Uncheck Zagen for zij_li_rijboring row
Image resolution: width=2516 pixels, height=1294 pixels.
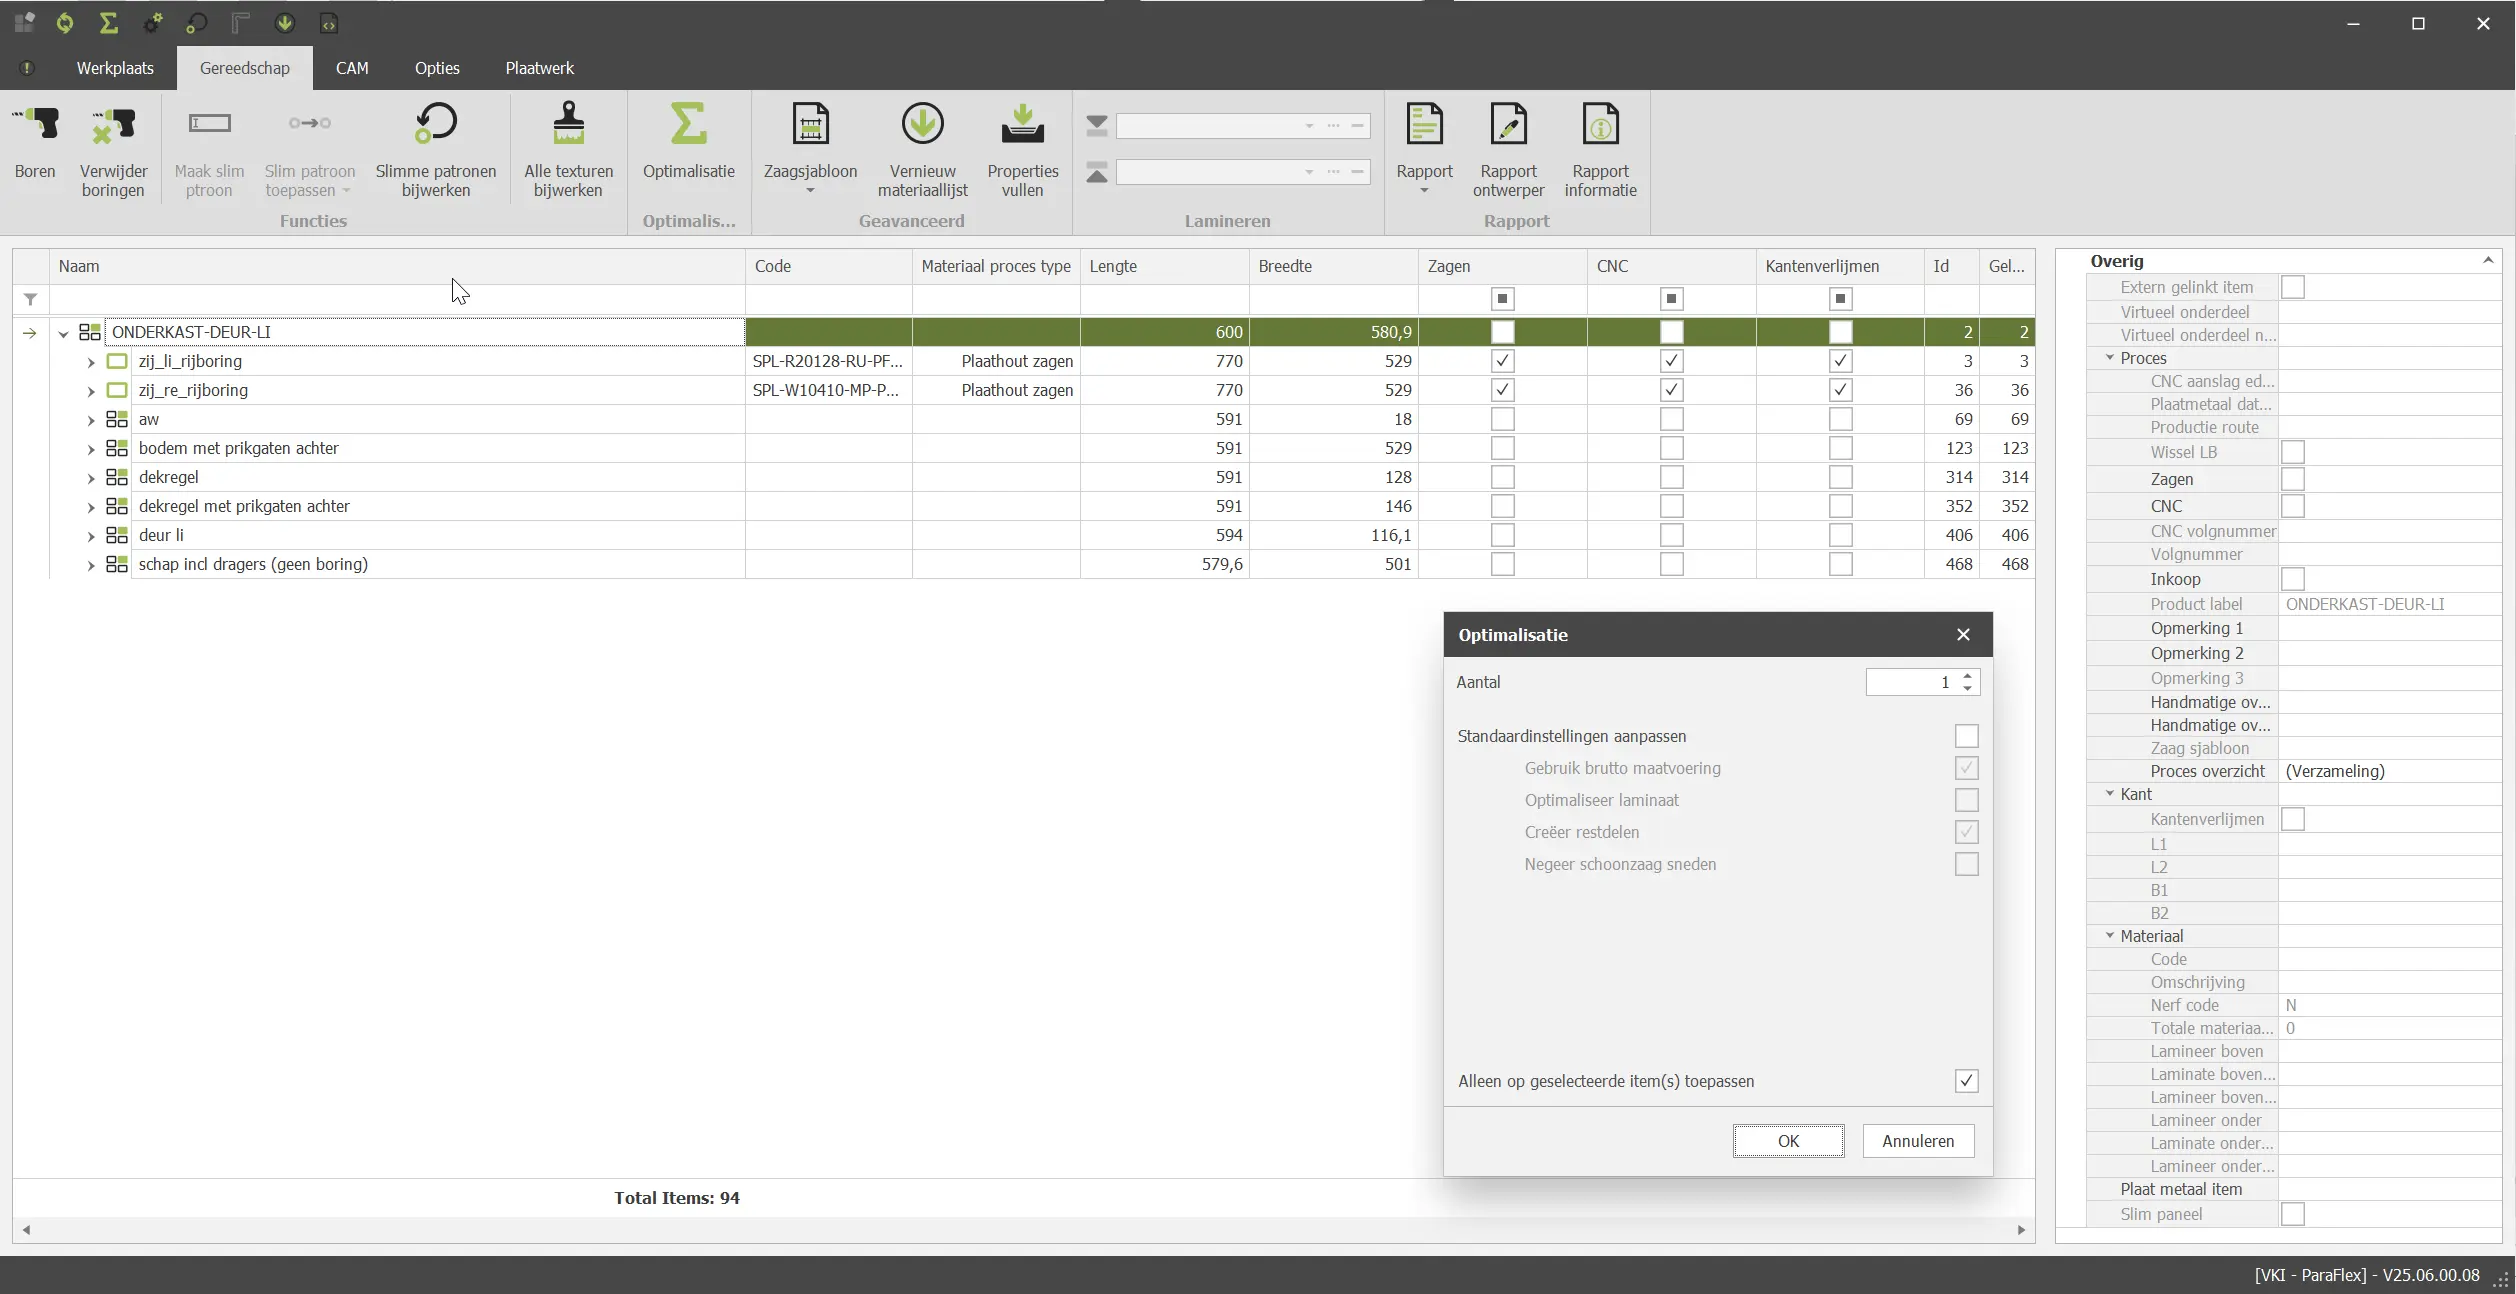pos(1502,361)
